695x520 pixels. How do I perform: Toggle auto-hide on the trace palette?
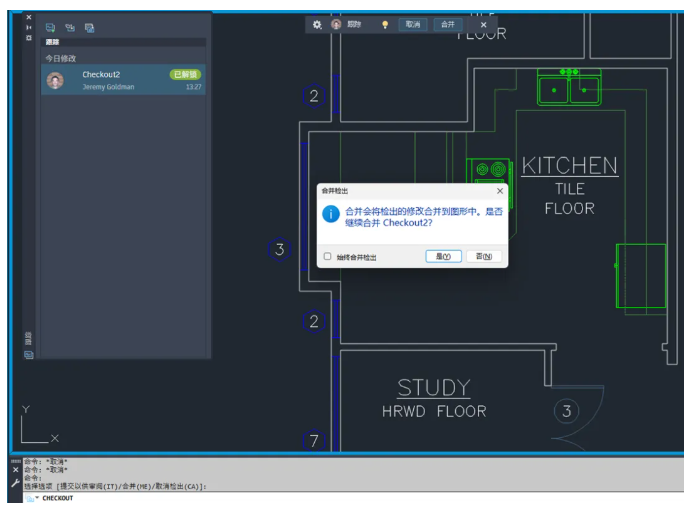point(28,28)
